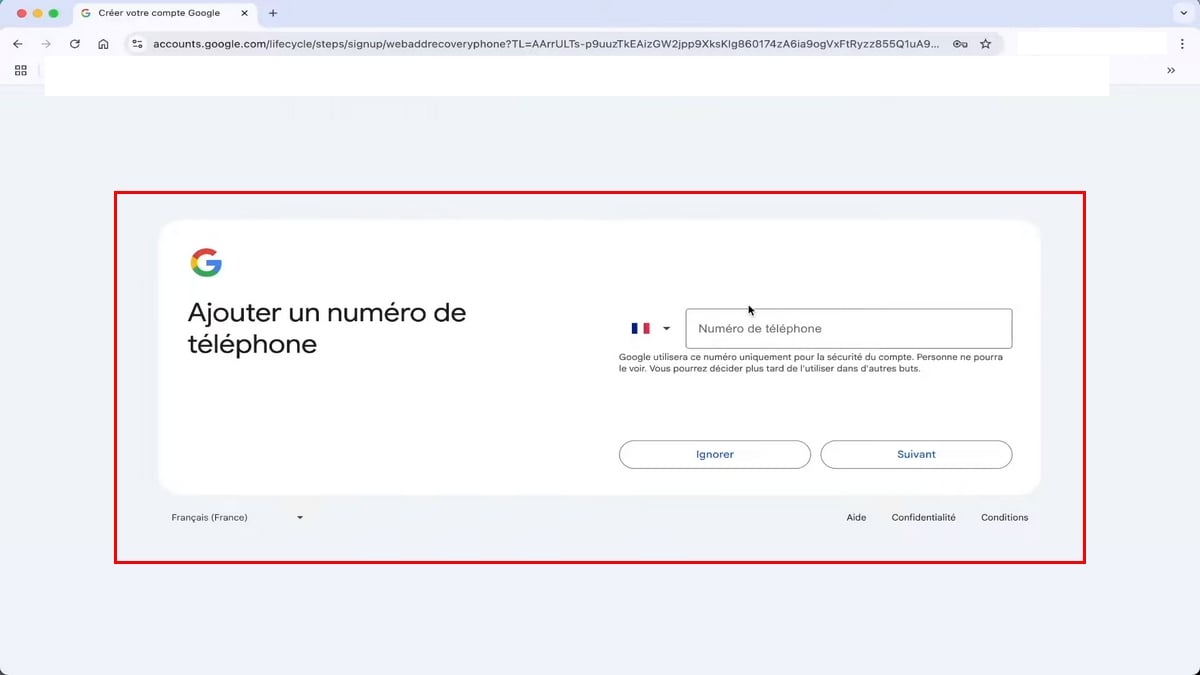Open the browser home page
The width and height of the screenshot is (1200, 675).
103,44
